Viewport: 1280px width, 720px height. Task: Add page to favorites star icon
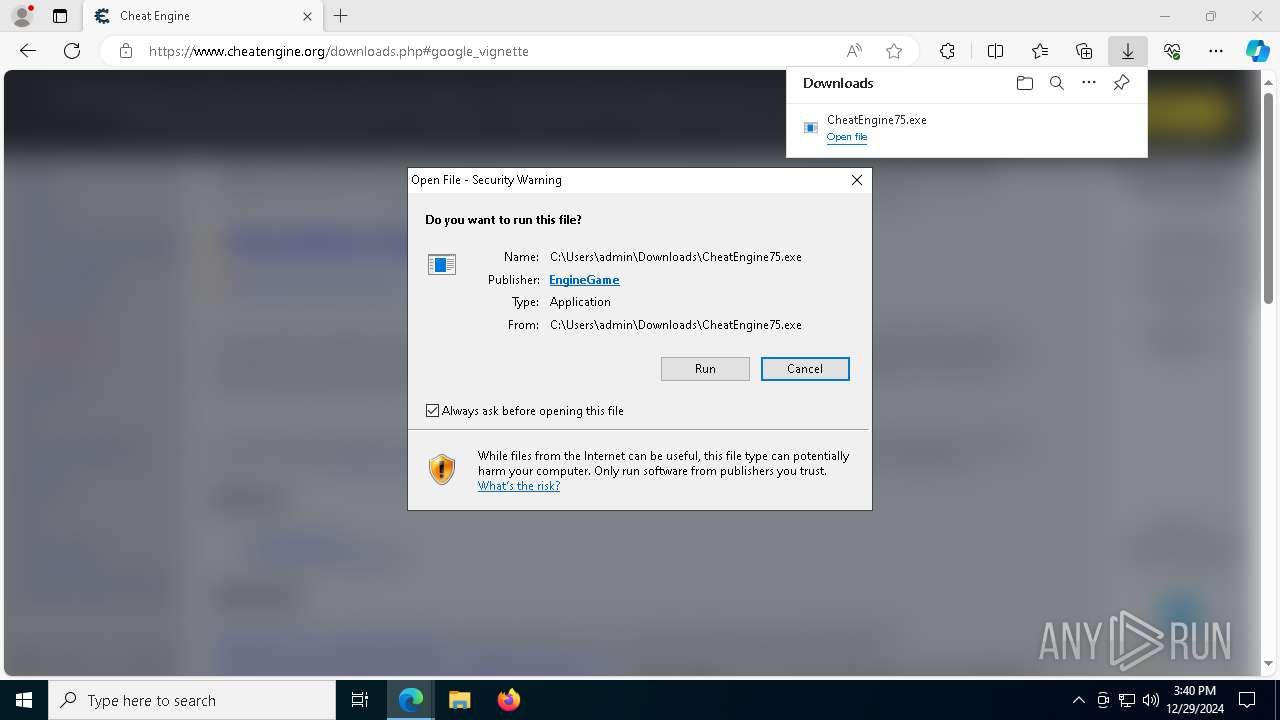pyautogui.click(x=894, y=51)
